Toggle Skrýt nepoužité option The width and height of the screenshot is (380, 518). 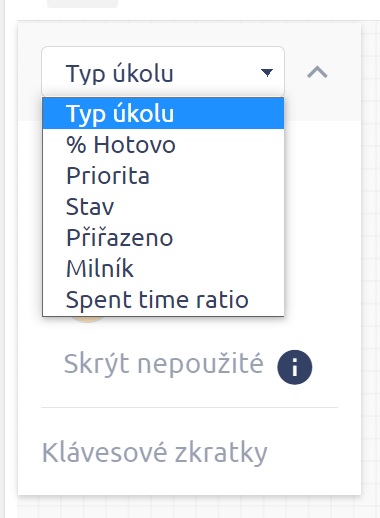click(x=164, y=364)
